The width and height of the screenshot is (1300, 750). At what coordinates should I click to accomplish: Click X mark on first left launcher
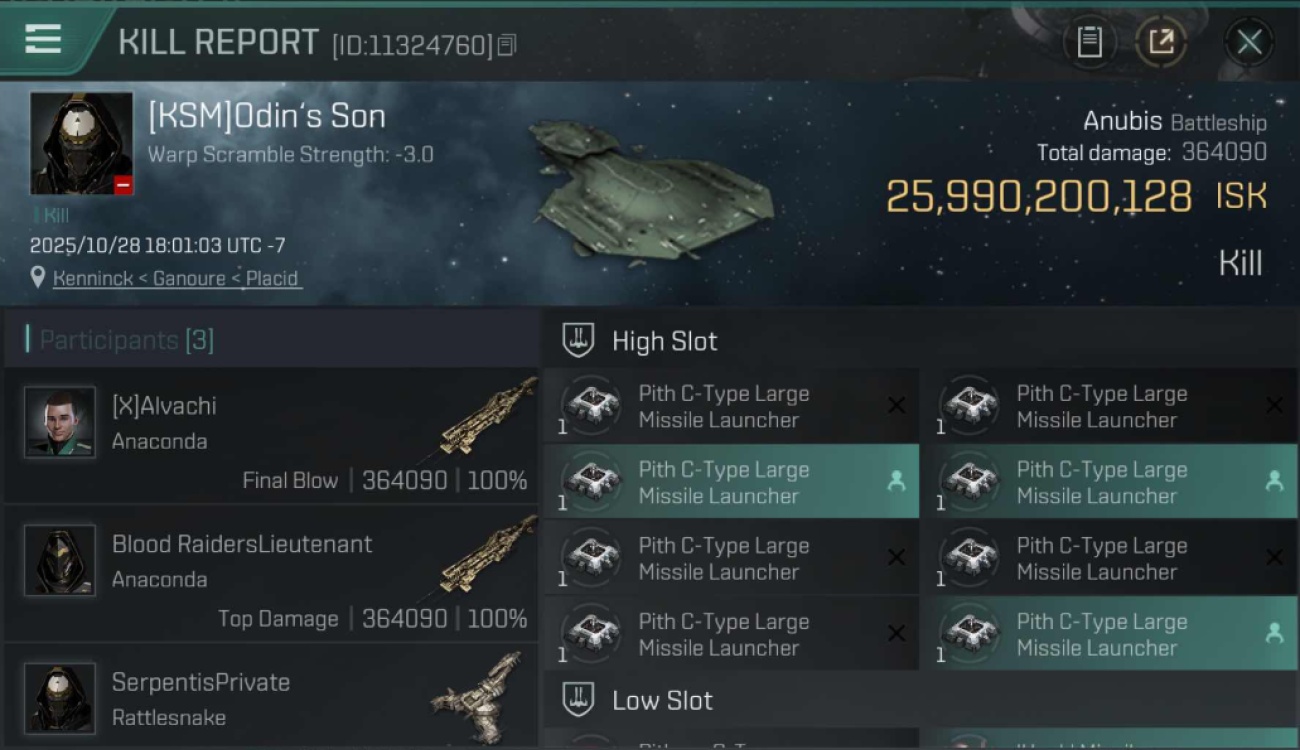(896, 406)
